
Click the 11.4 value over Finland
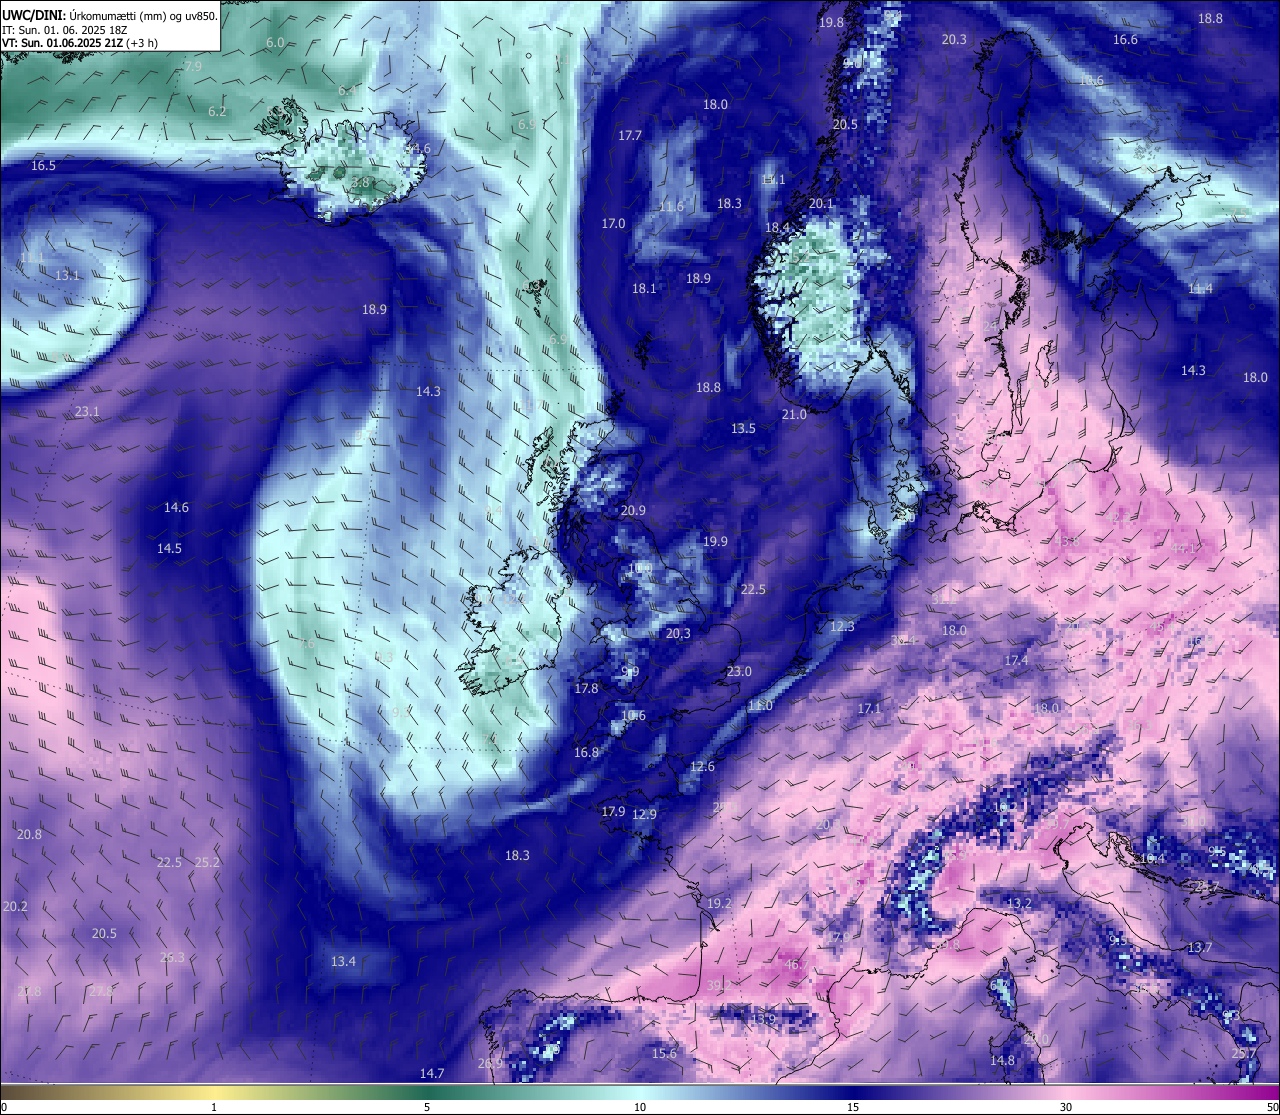[x=1200, y=289]
